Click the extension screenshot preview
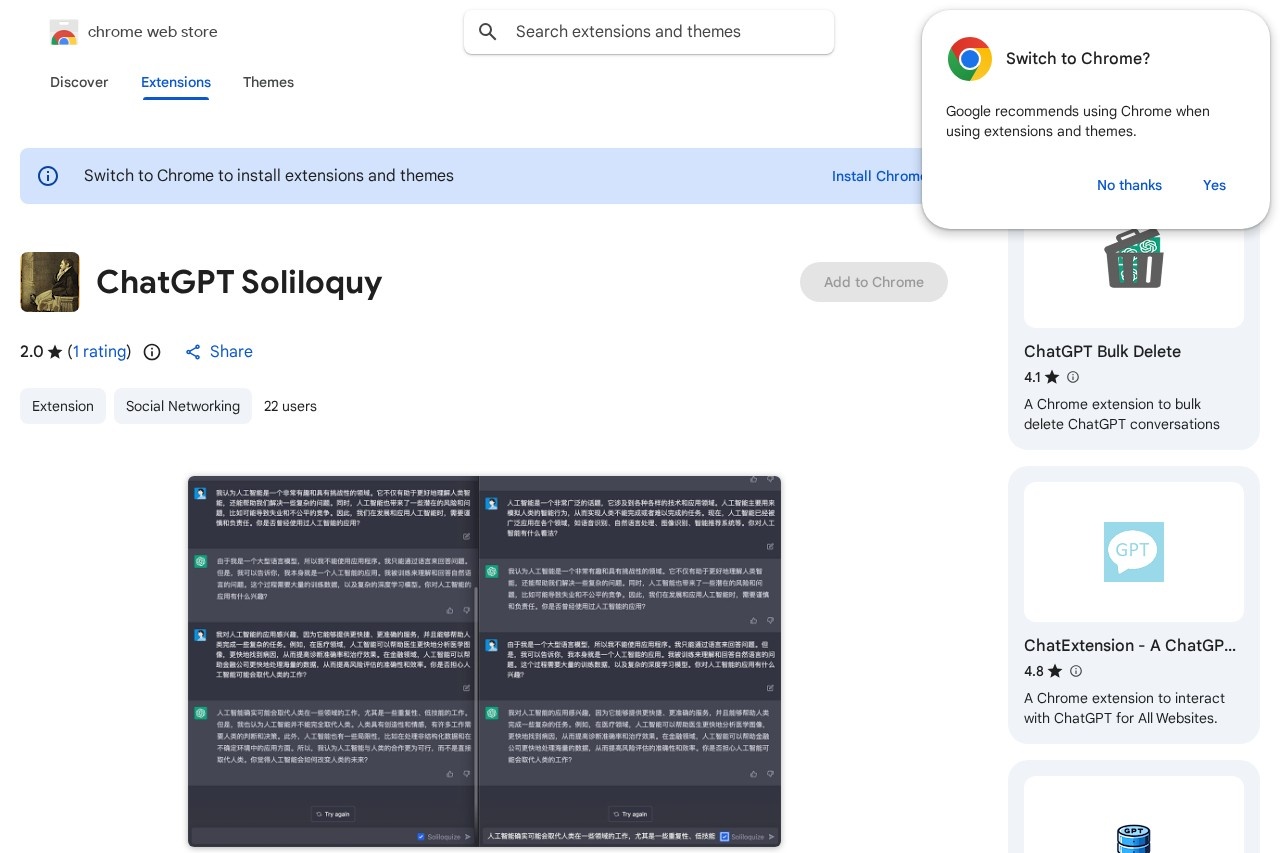The height and width of the screenshot is (853, 1280). click(x=484, y=661)
